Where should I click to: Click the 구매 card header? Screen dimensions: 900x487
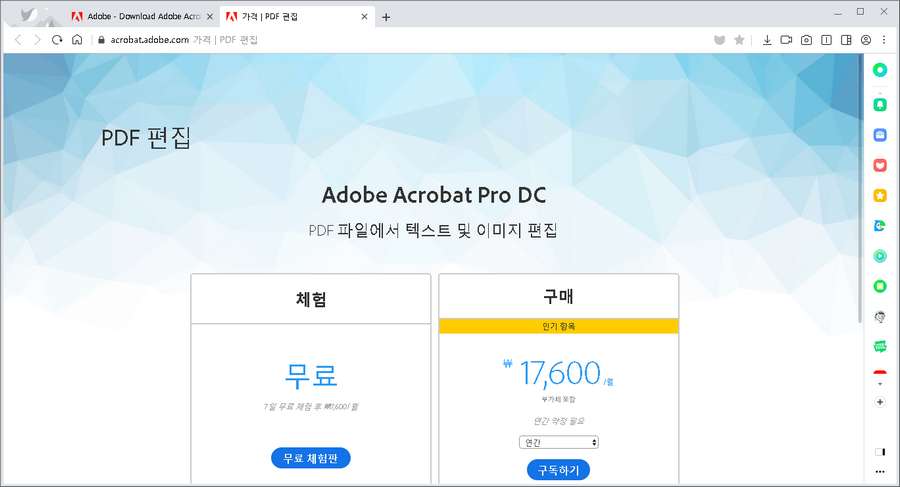click(558, 297)
